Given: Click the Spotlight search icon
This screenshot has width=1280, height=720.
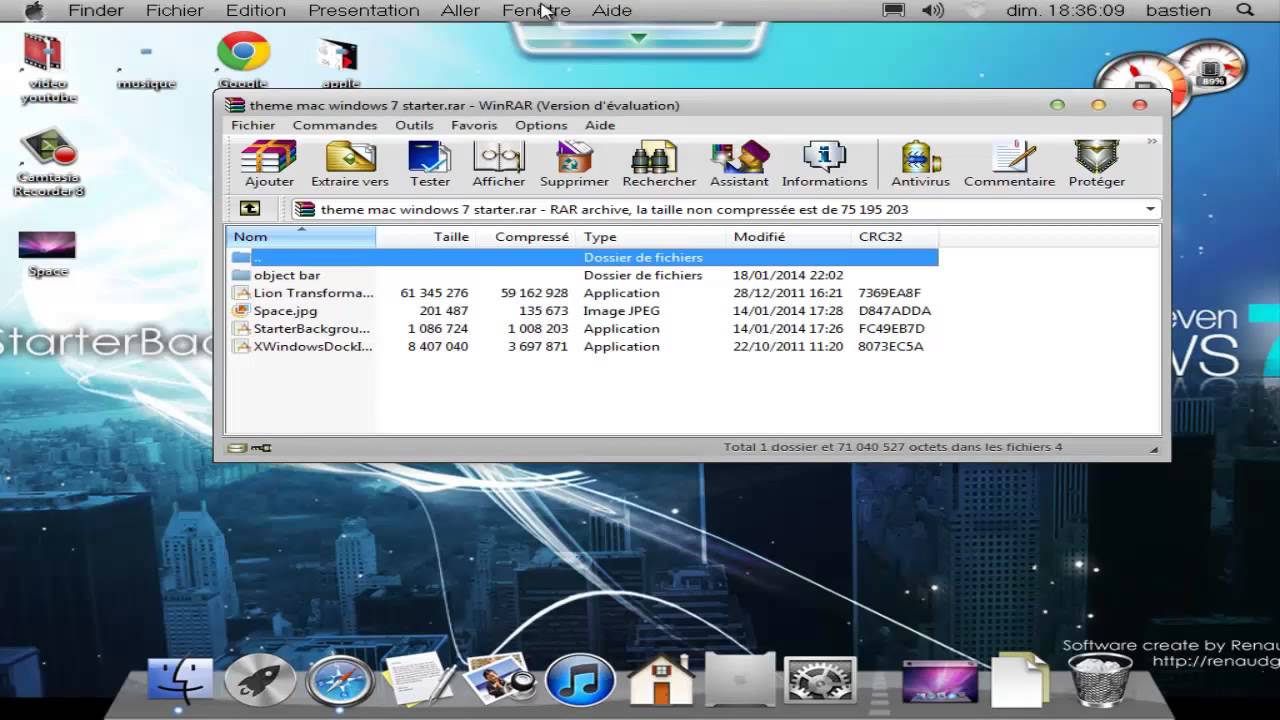Looking at the screenshot, I should (x=1245, y=10).
